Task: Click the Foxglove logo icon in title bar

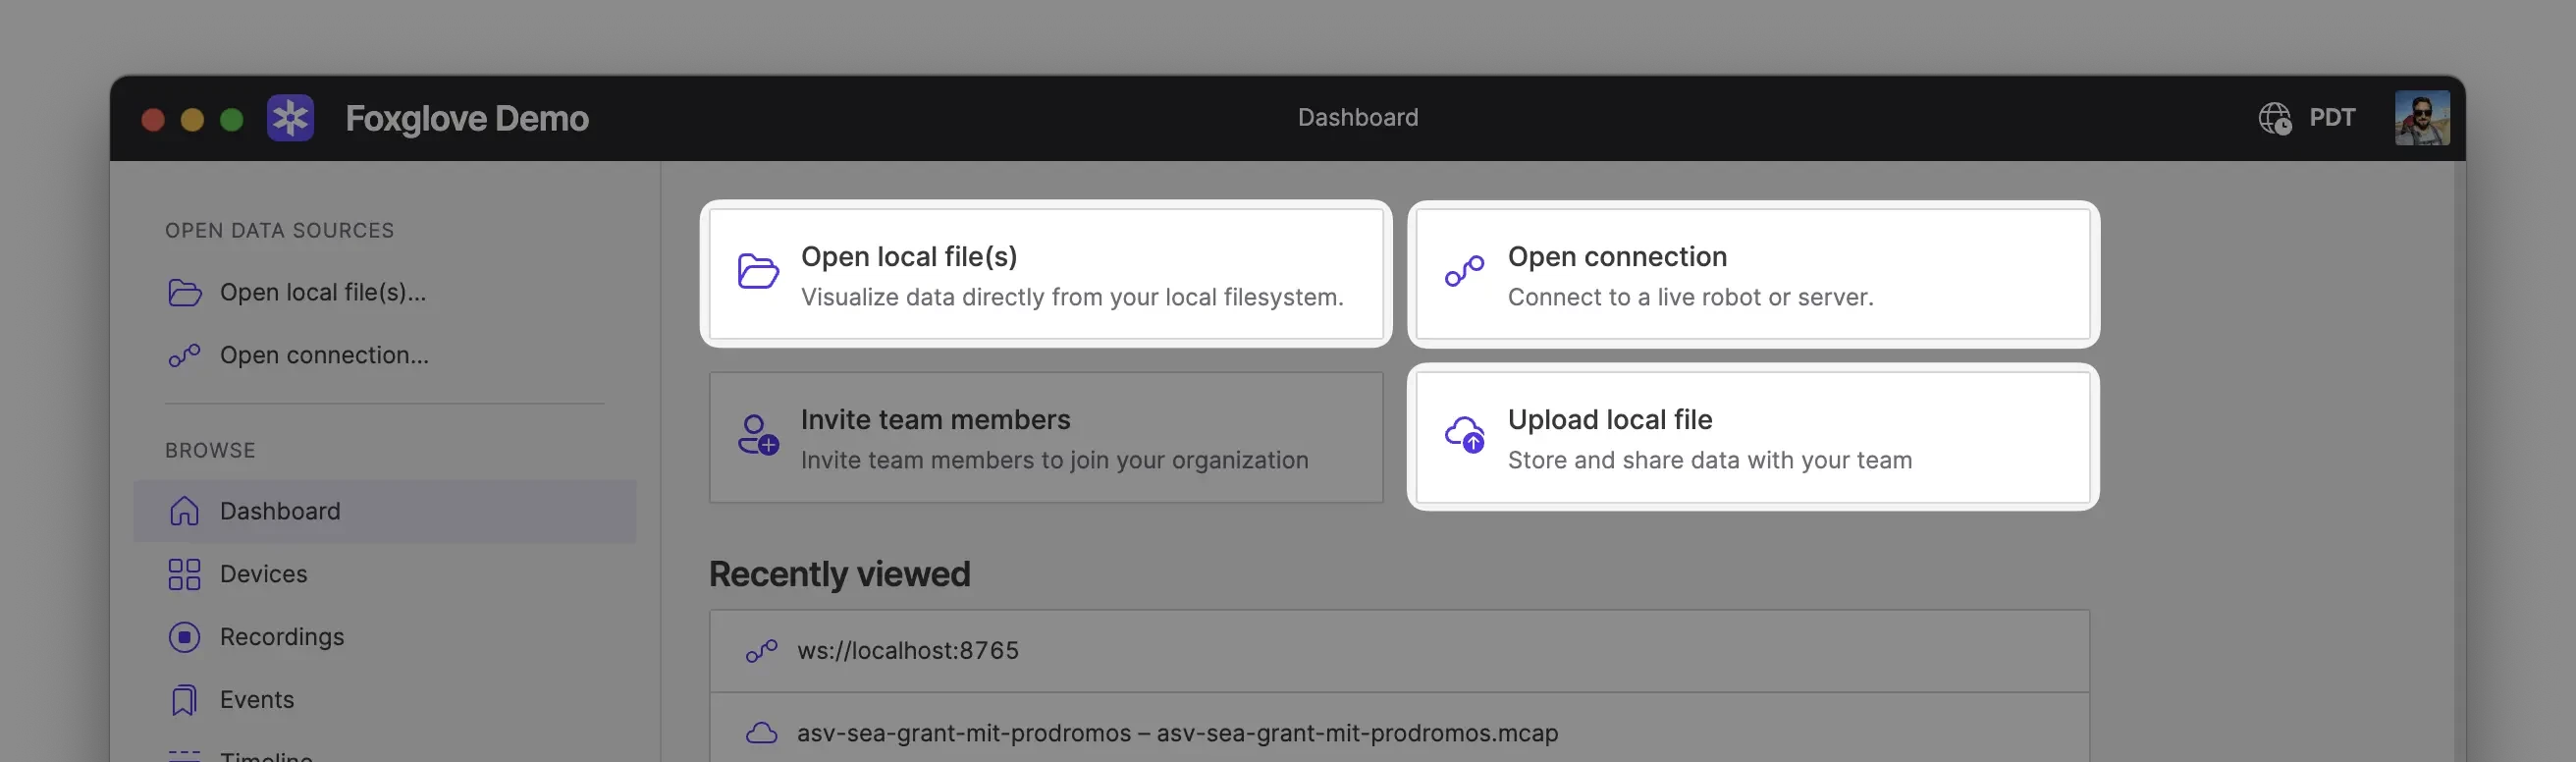Action: 290,118
